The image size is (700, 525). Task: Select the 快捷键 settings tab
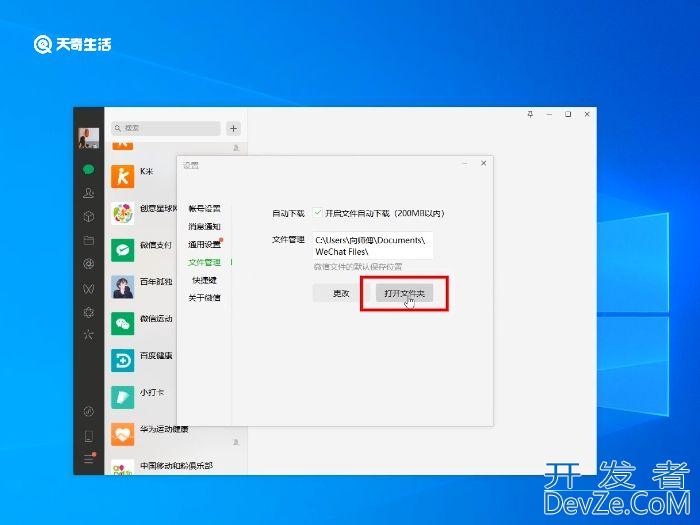204,280
